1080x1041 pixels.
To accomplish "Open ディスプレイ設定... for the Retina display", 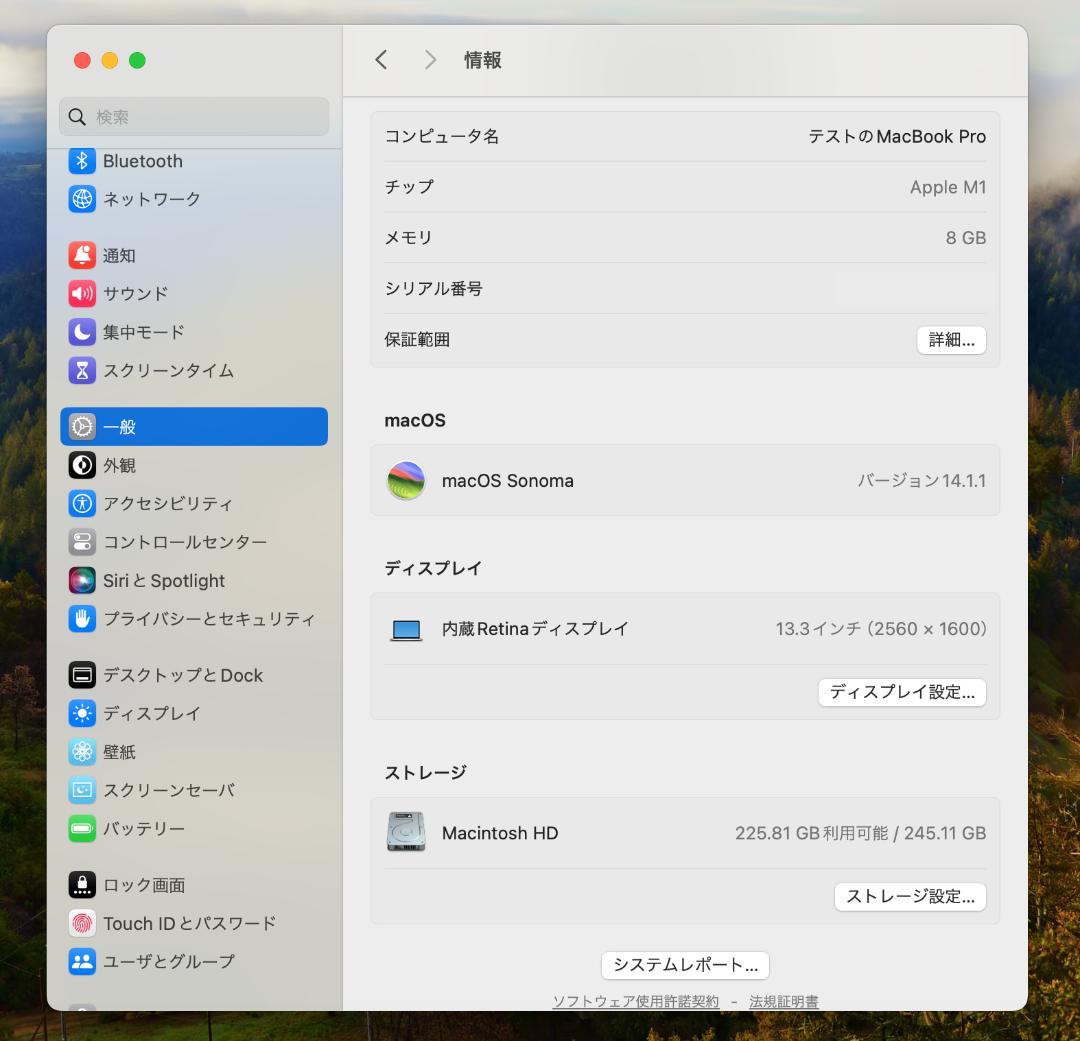I will (901, 692).
